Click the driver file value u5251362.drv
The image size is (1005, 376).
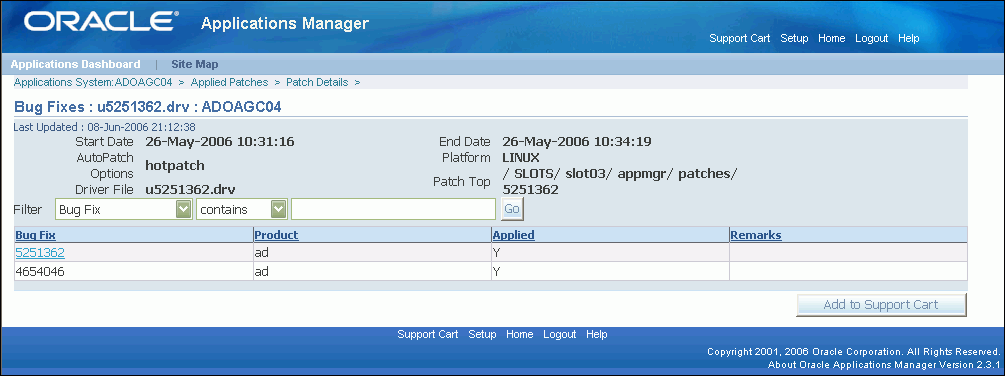pyautogui.click(x=190, y=190)
